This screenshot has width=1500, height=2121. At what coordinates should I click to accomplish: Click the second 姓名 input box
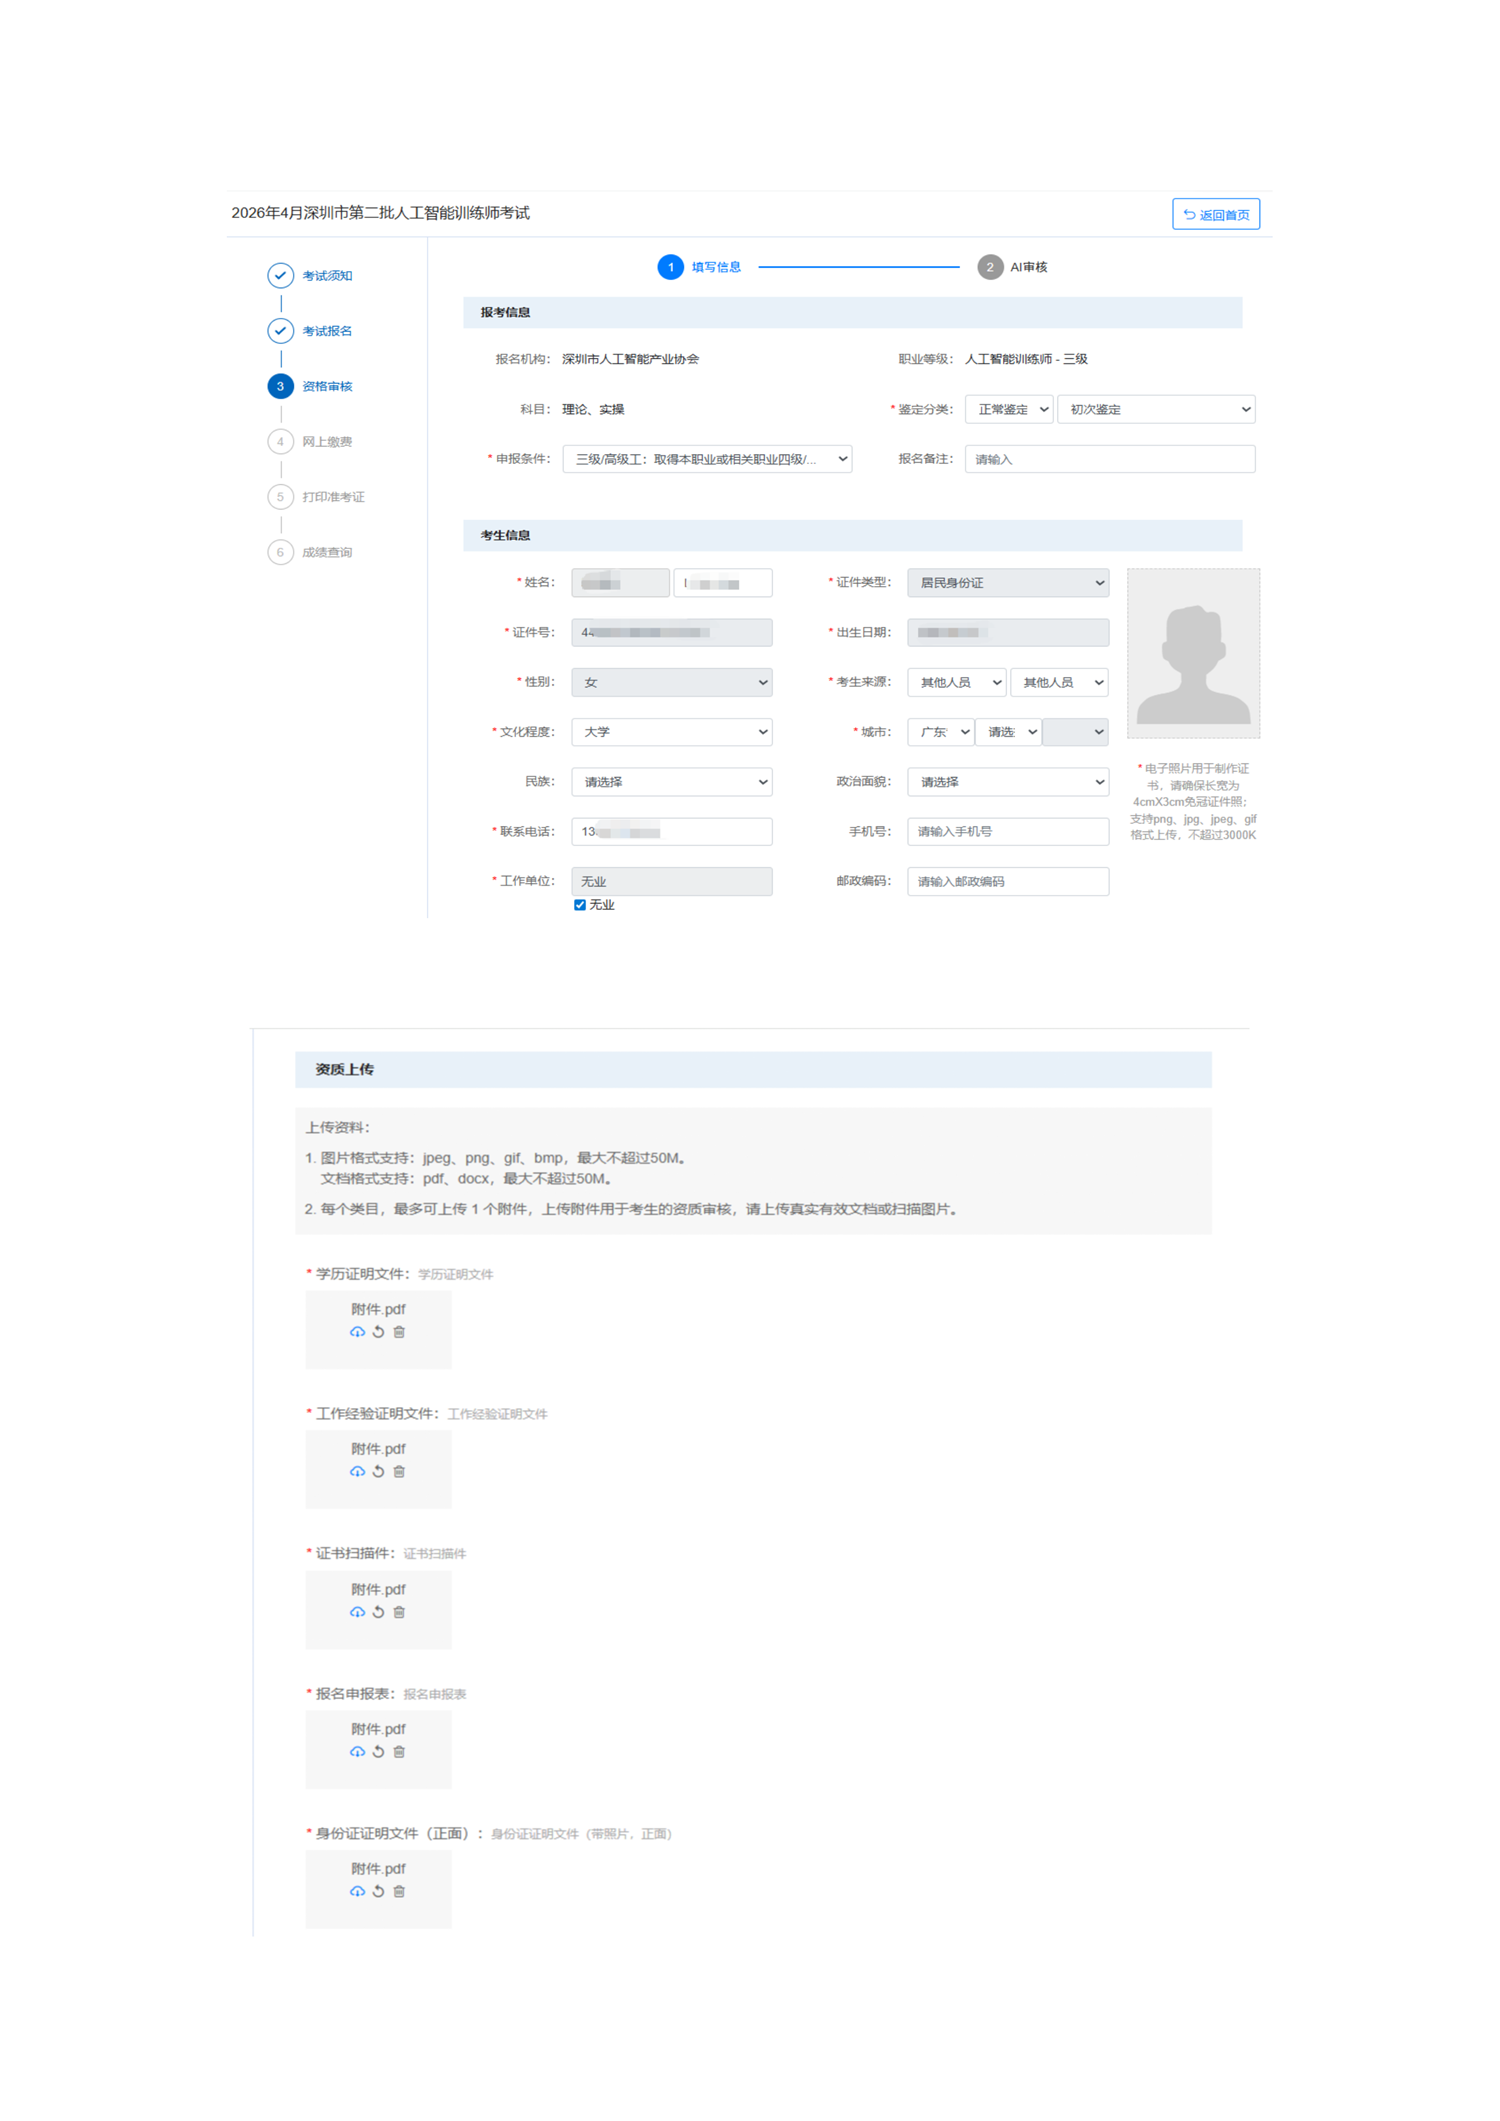click(x=723, y=583)
